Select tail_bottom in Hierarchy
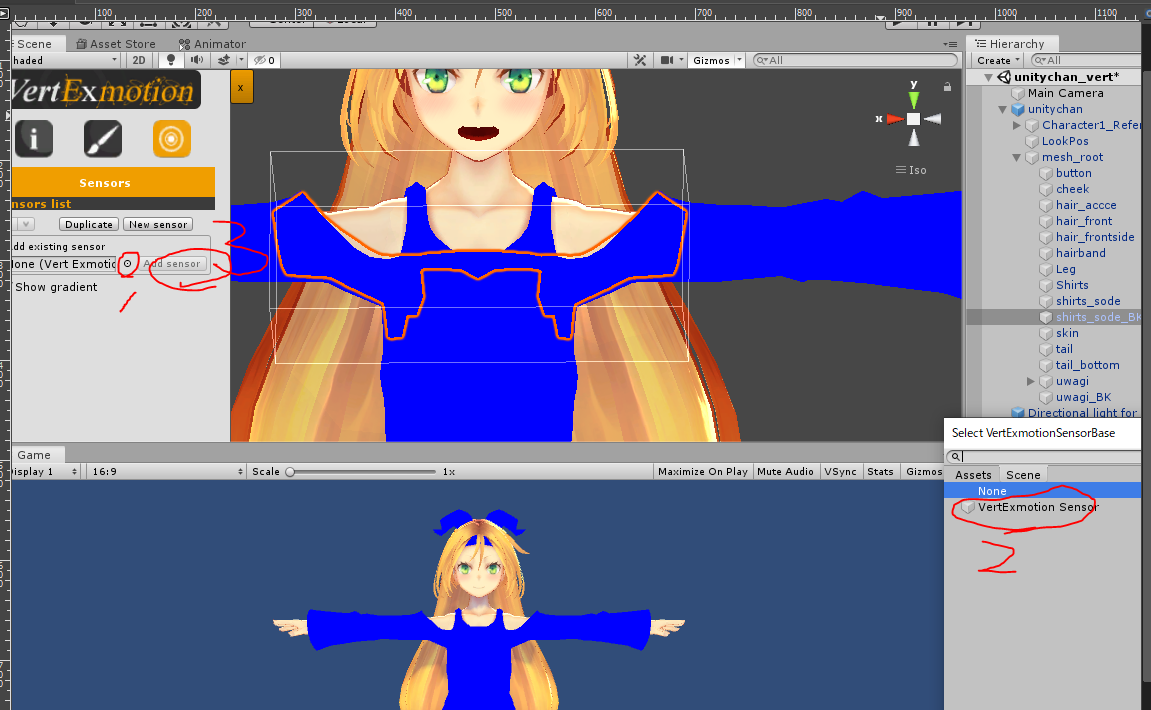1151x710 pixels. click(x=1087, y=365)
